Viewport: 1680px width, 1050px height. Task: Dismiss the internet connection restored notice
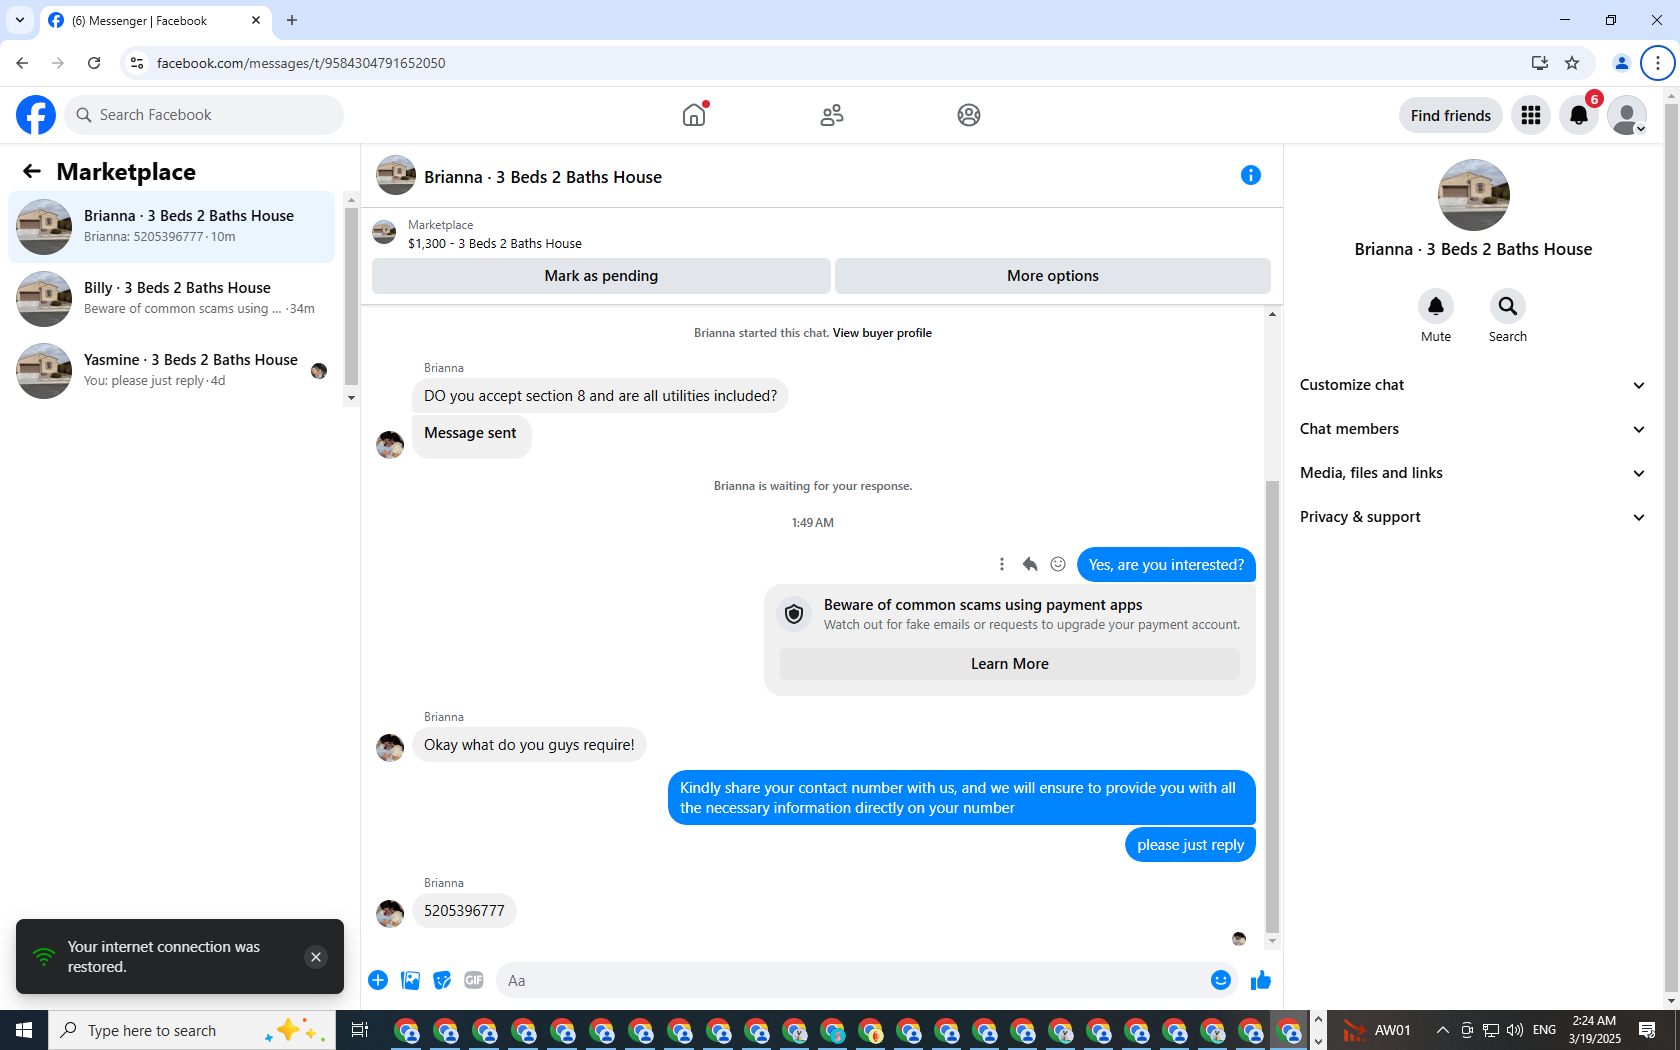[x=316, y=957]
